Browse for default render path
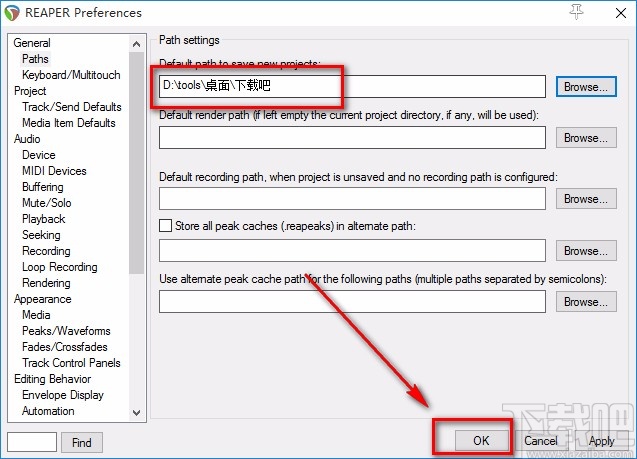 (586, 138)
